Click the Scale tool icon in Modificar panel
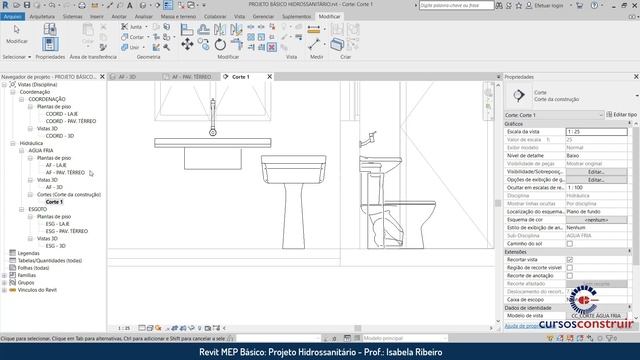Viewport: 640px width, 360px height. click(x=261, y=37)
